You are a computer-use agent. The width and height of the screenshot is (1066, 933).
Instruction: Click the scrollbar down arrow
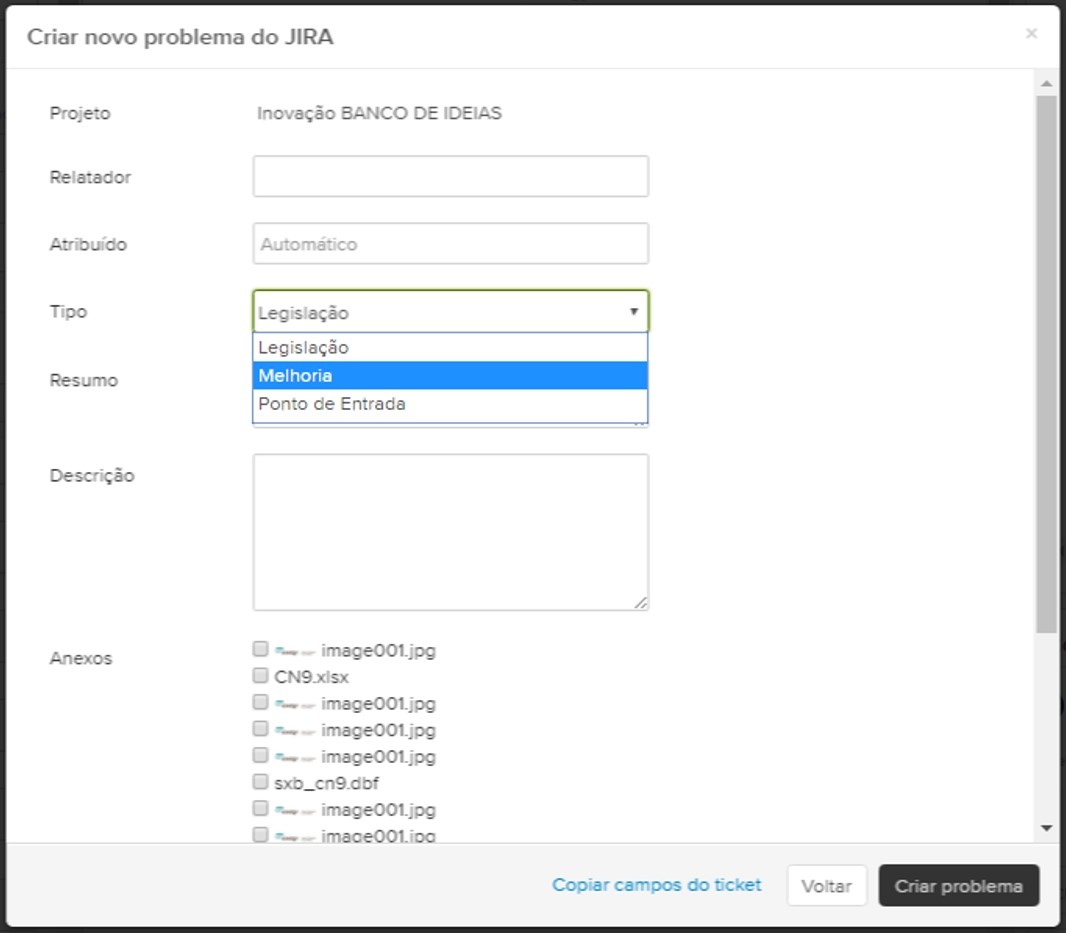coord(1046,828)
